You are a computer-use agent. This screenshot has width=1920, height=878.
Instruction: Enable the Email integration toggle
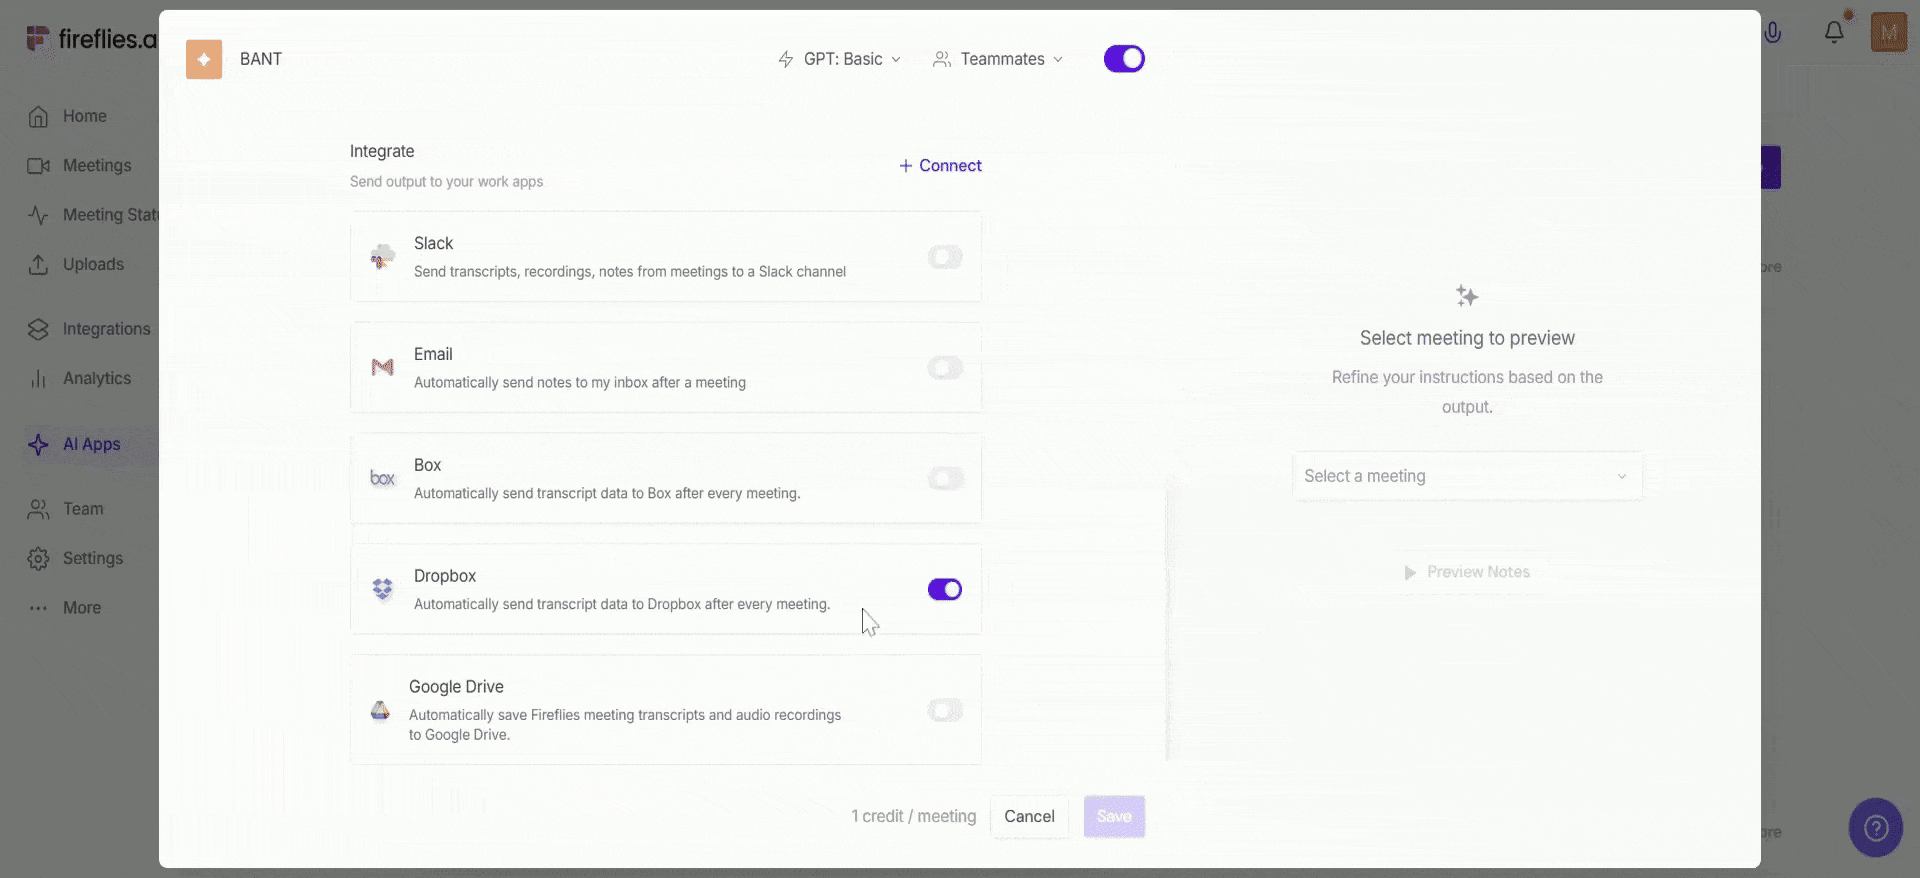pos(945,368)
